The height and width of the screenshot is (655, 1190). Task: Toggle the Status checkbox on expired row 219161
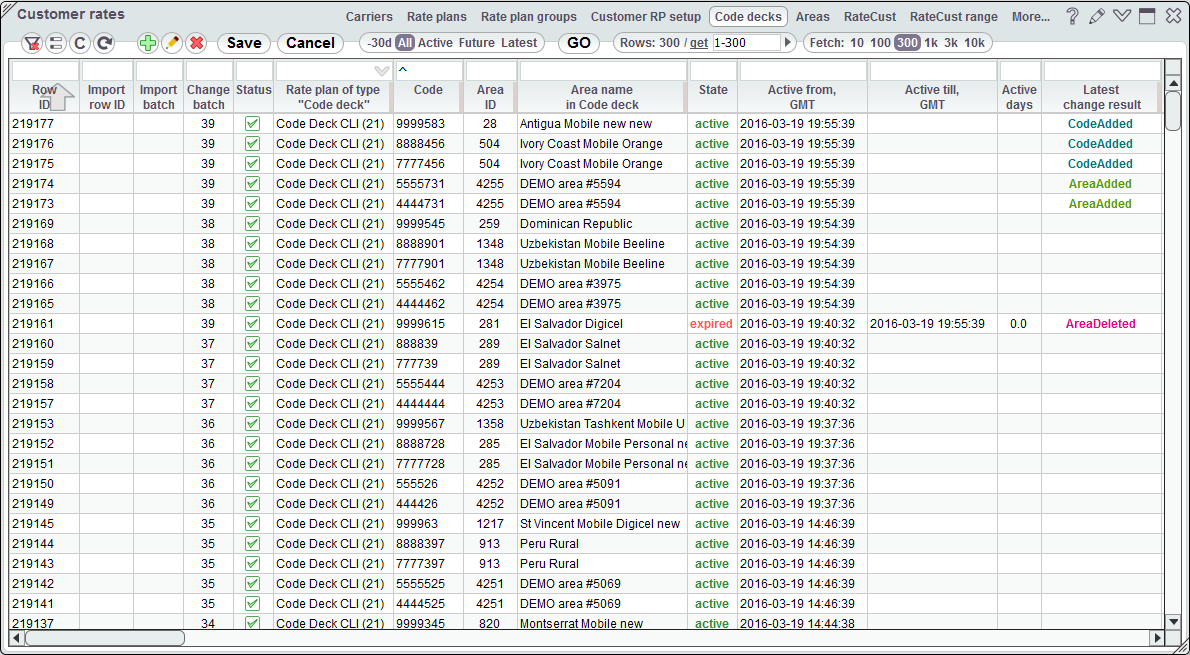point(253,323)
